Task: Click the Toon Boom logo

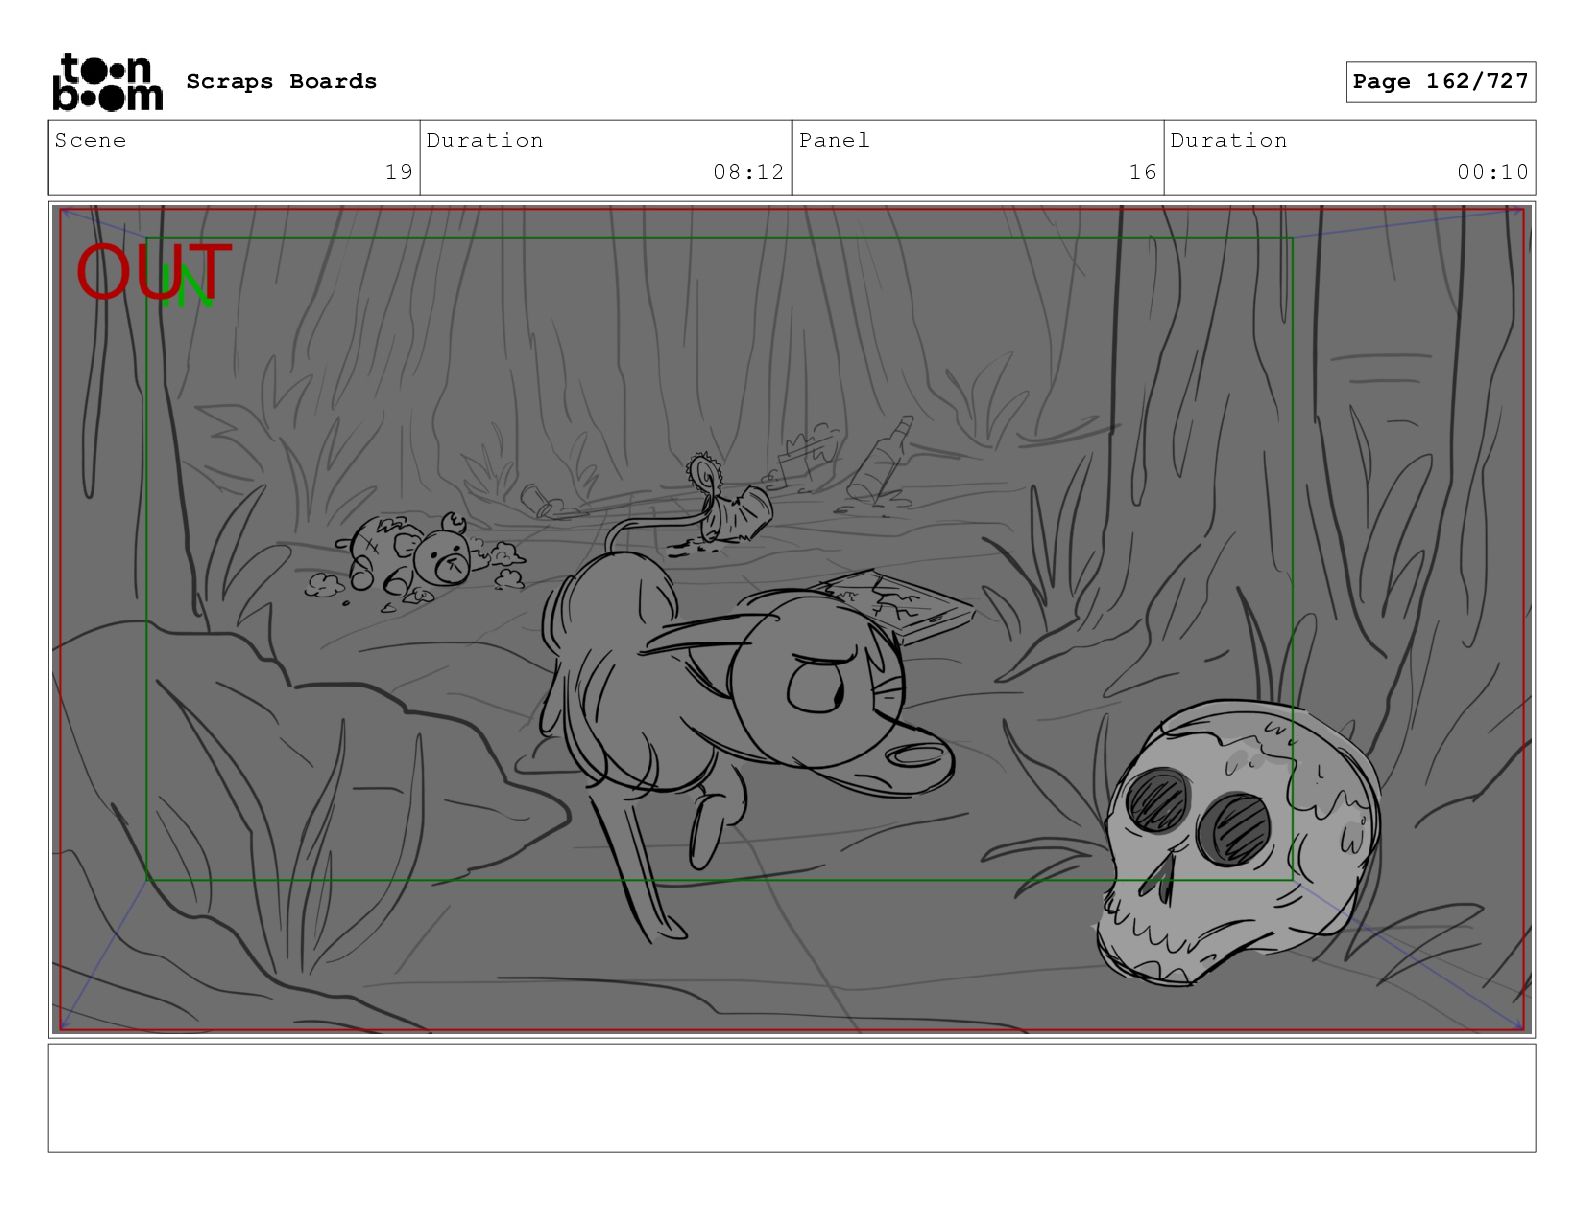Action: click(x=107, y=82)
